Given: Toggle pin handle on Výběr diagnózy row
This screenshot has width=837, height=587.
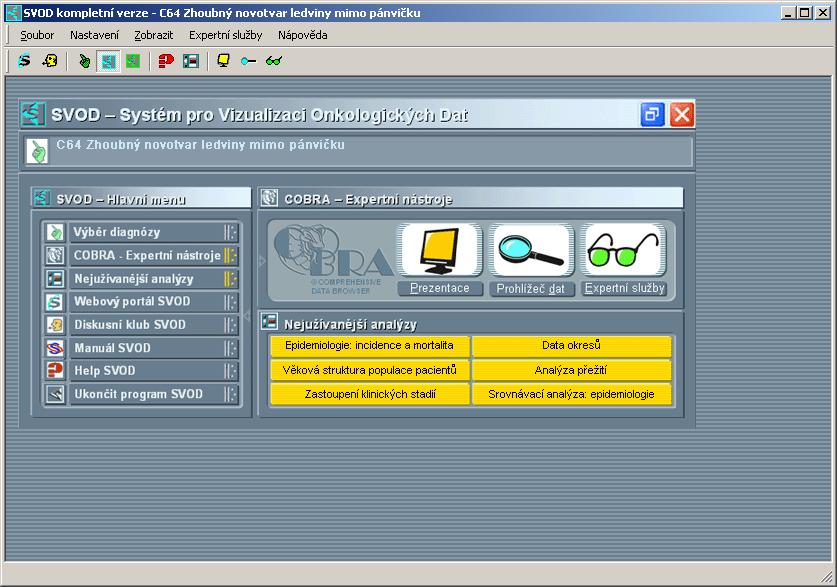Looking at the screenshot, I should pyautogui.click(x=230, y=232).
